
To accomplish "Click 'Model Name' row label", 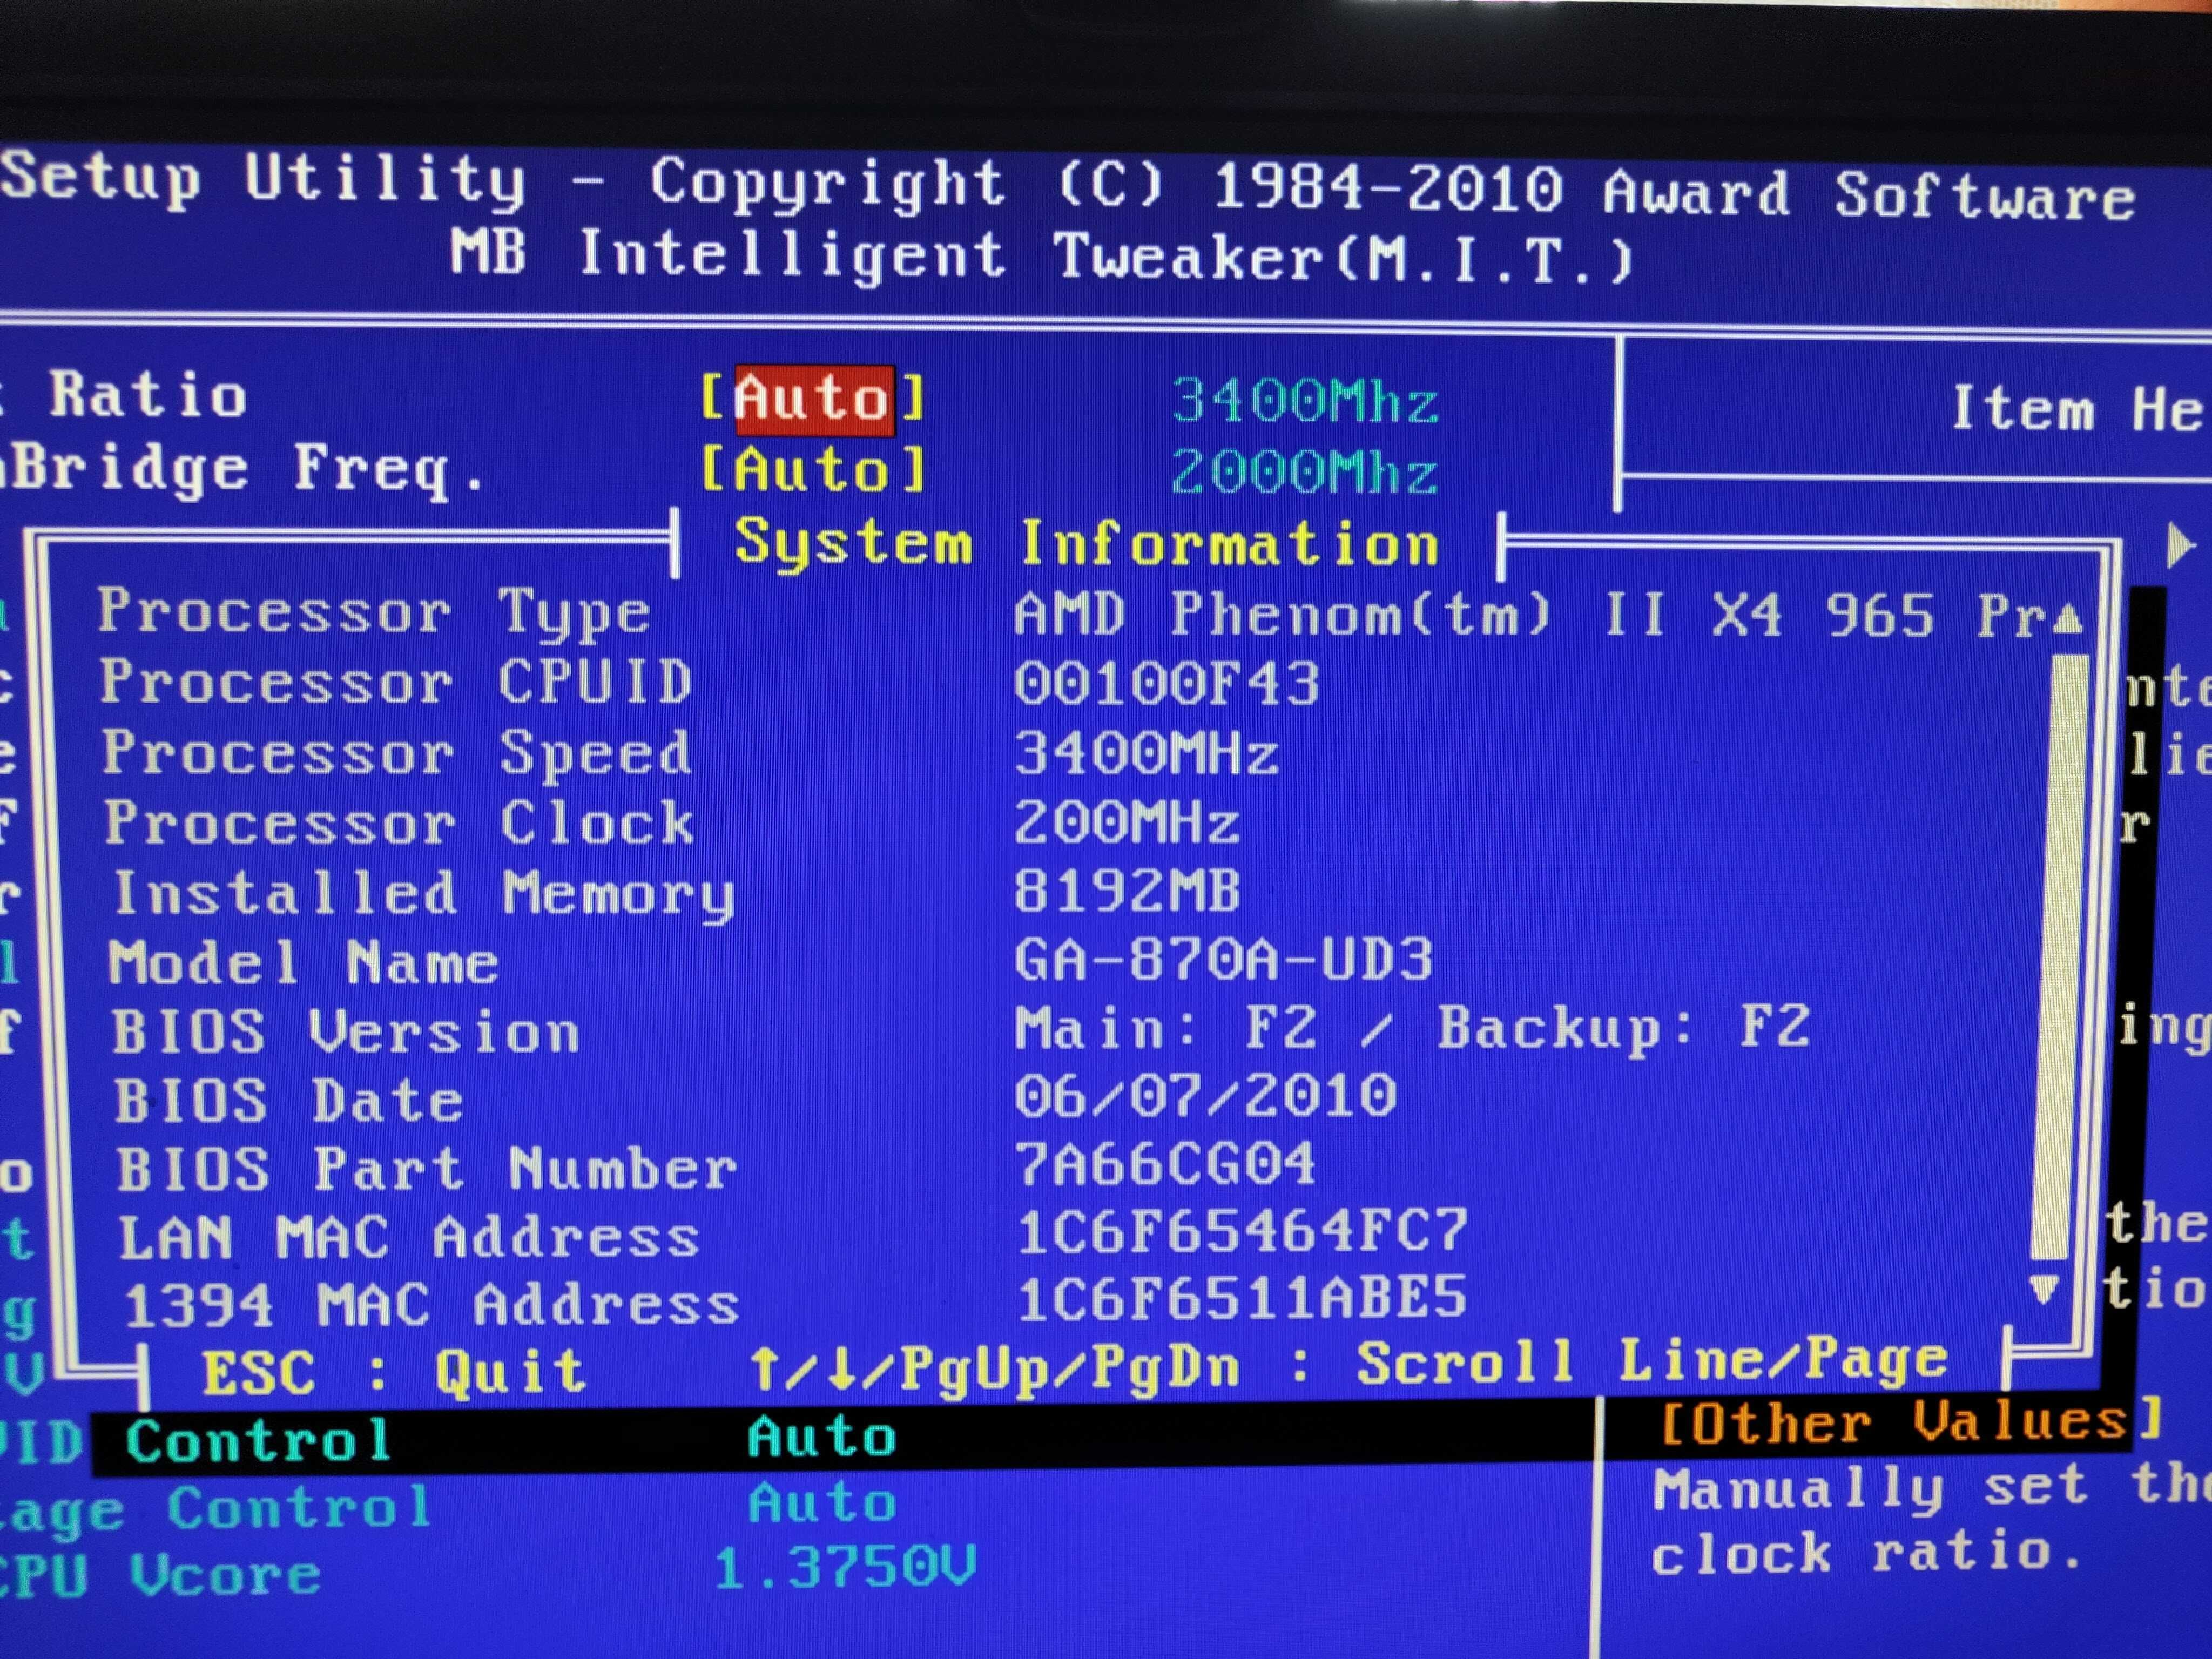I will (x=303, y=962).
